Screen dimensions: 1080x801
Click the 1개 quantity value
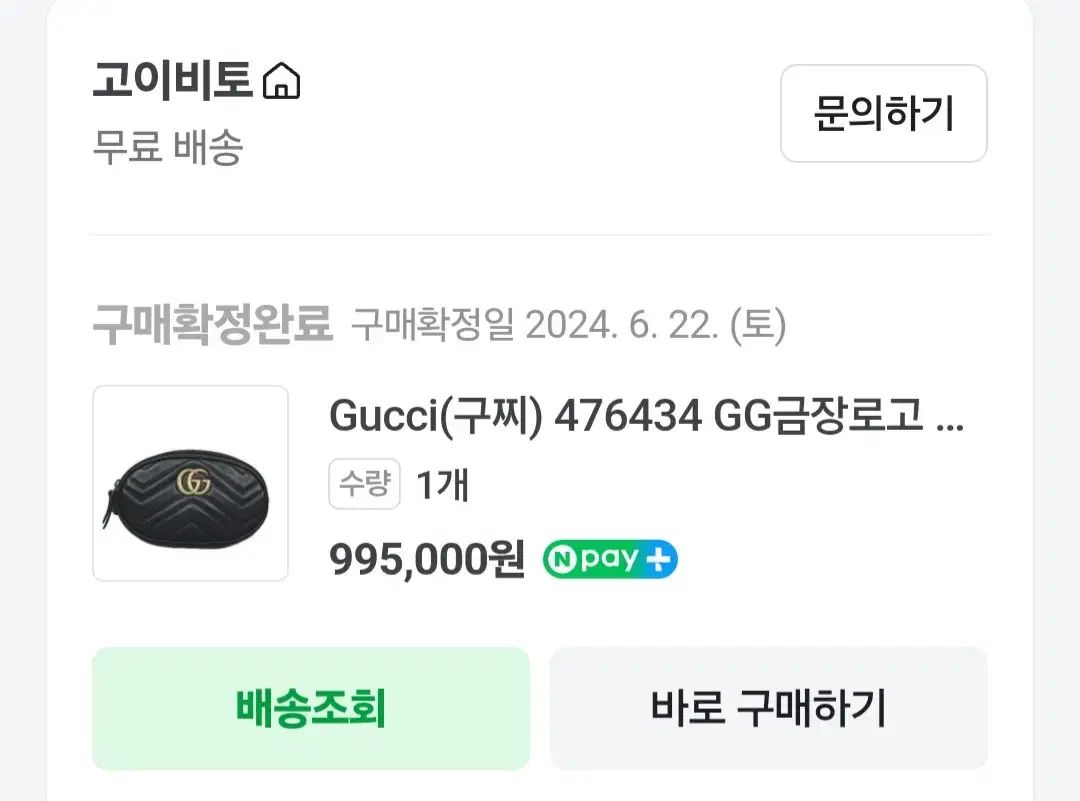tap(442, 485)
